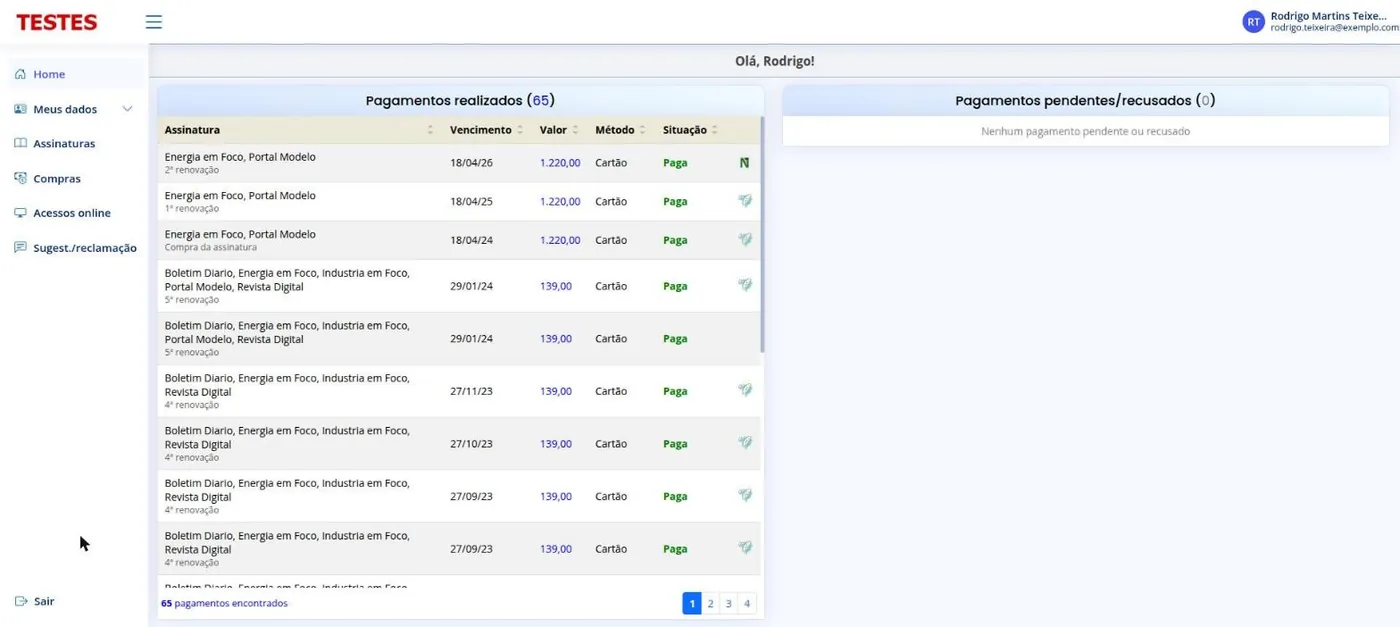The height and width of the screenshot is (627, 1400).
Task: Open the receipt icon for 27/11/23 payment
Action: [745, 391]
